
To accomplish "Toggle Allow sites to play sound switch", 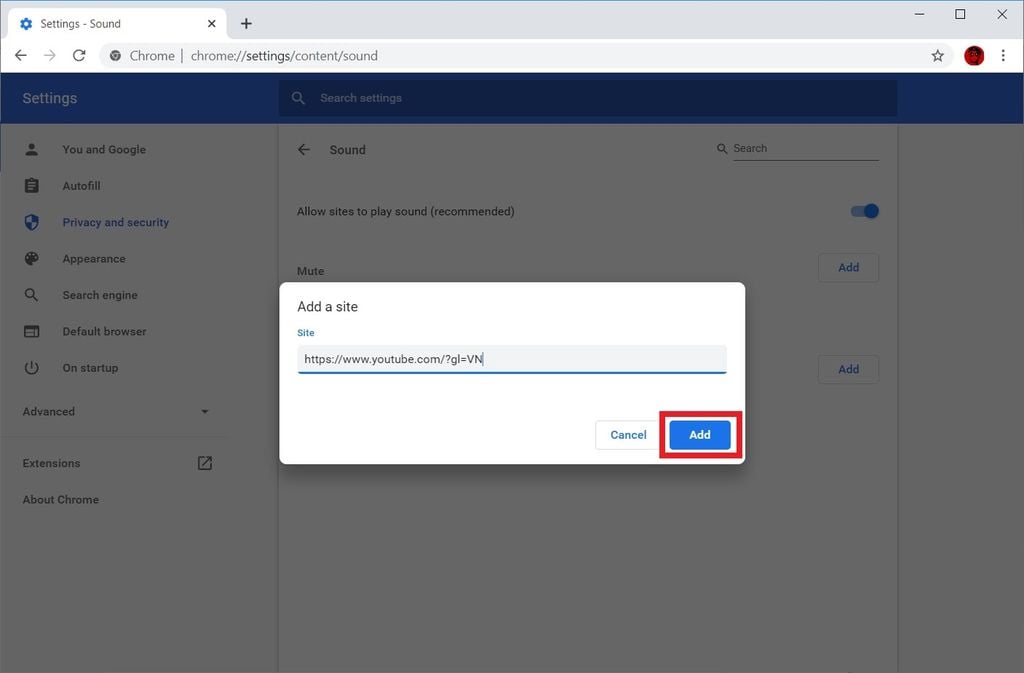I will [865, 211].
